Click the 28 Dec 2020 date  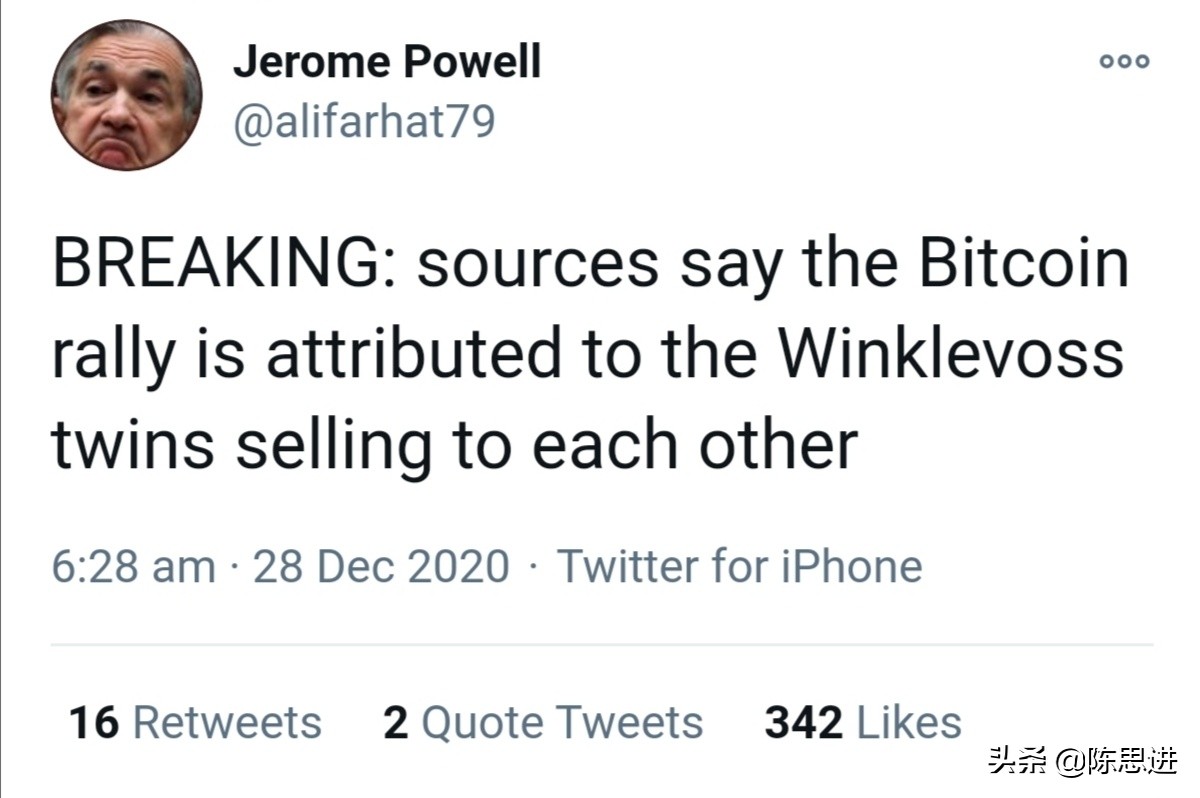(x=381, y=567)
